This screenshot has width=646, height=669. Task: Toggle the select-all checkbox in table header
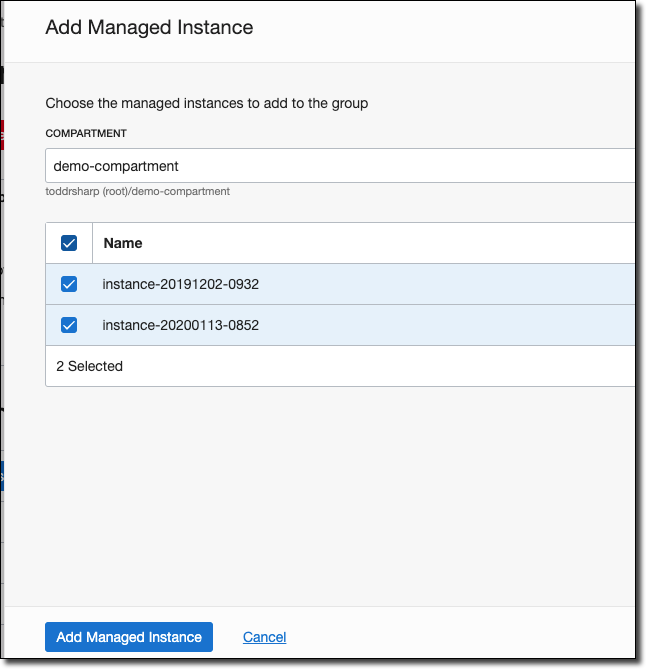69,243
